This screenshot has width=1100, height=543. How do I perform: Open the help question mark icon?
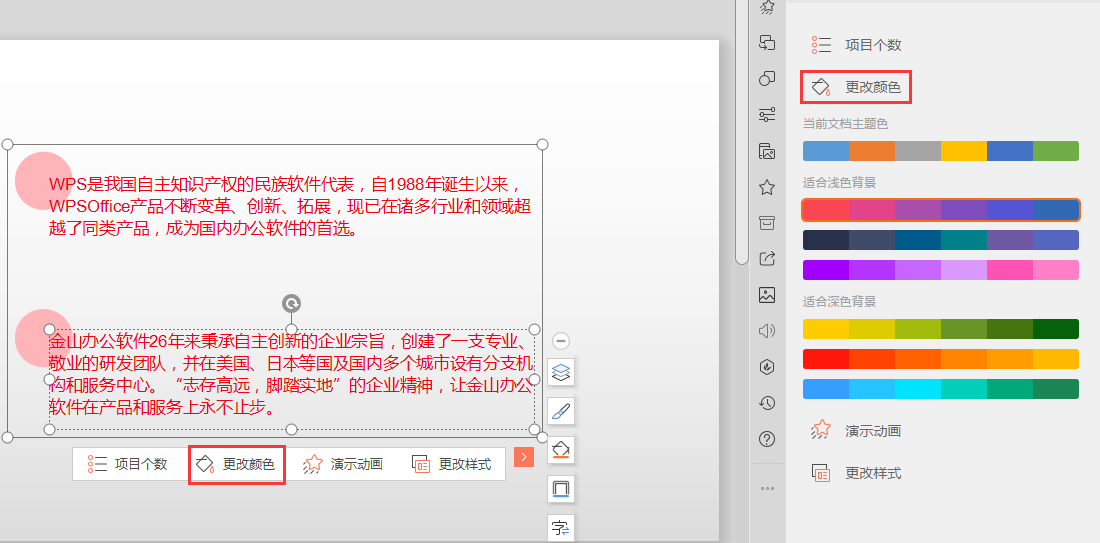(767, 439)
